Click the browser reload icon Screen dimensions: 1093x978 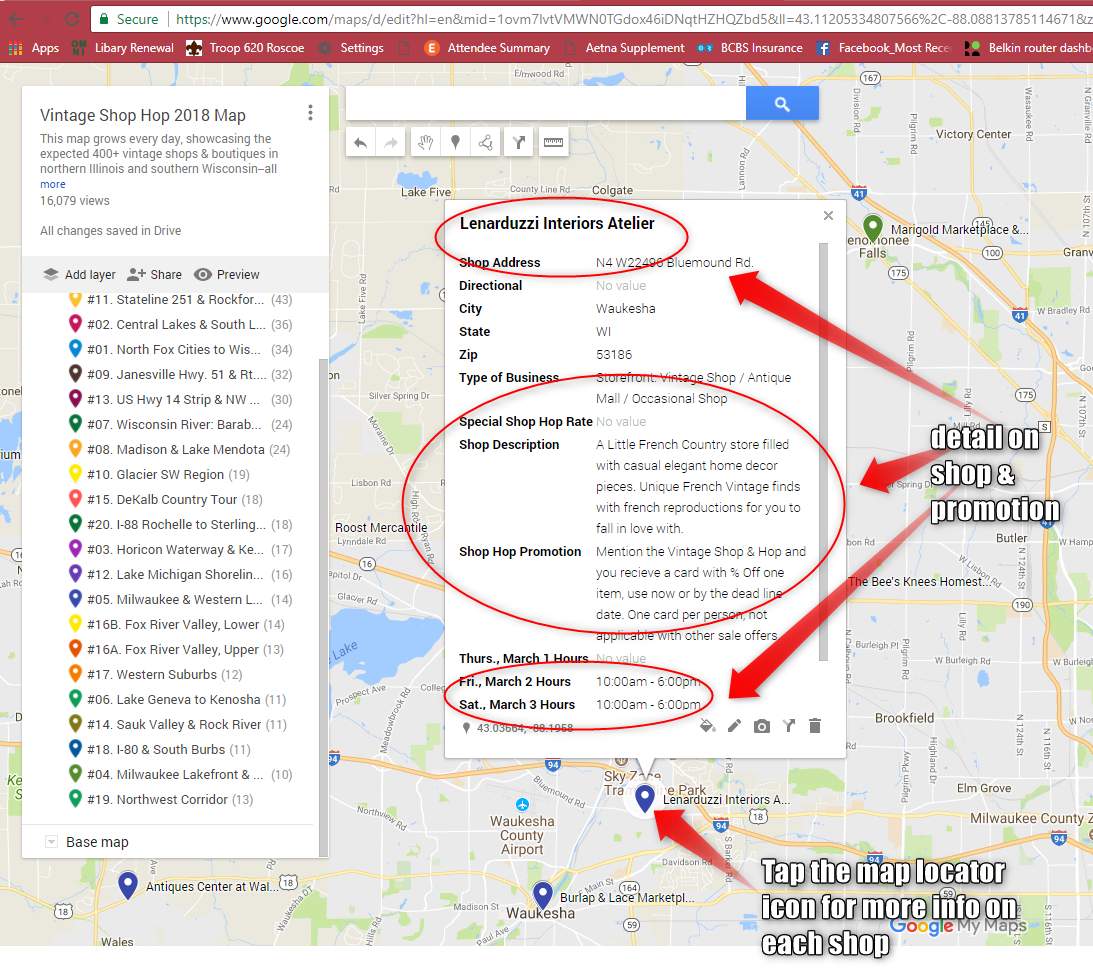point(72,19)
